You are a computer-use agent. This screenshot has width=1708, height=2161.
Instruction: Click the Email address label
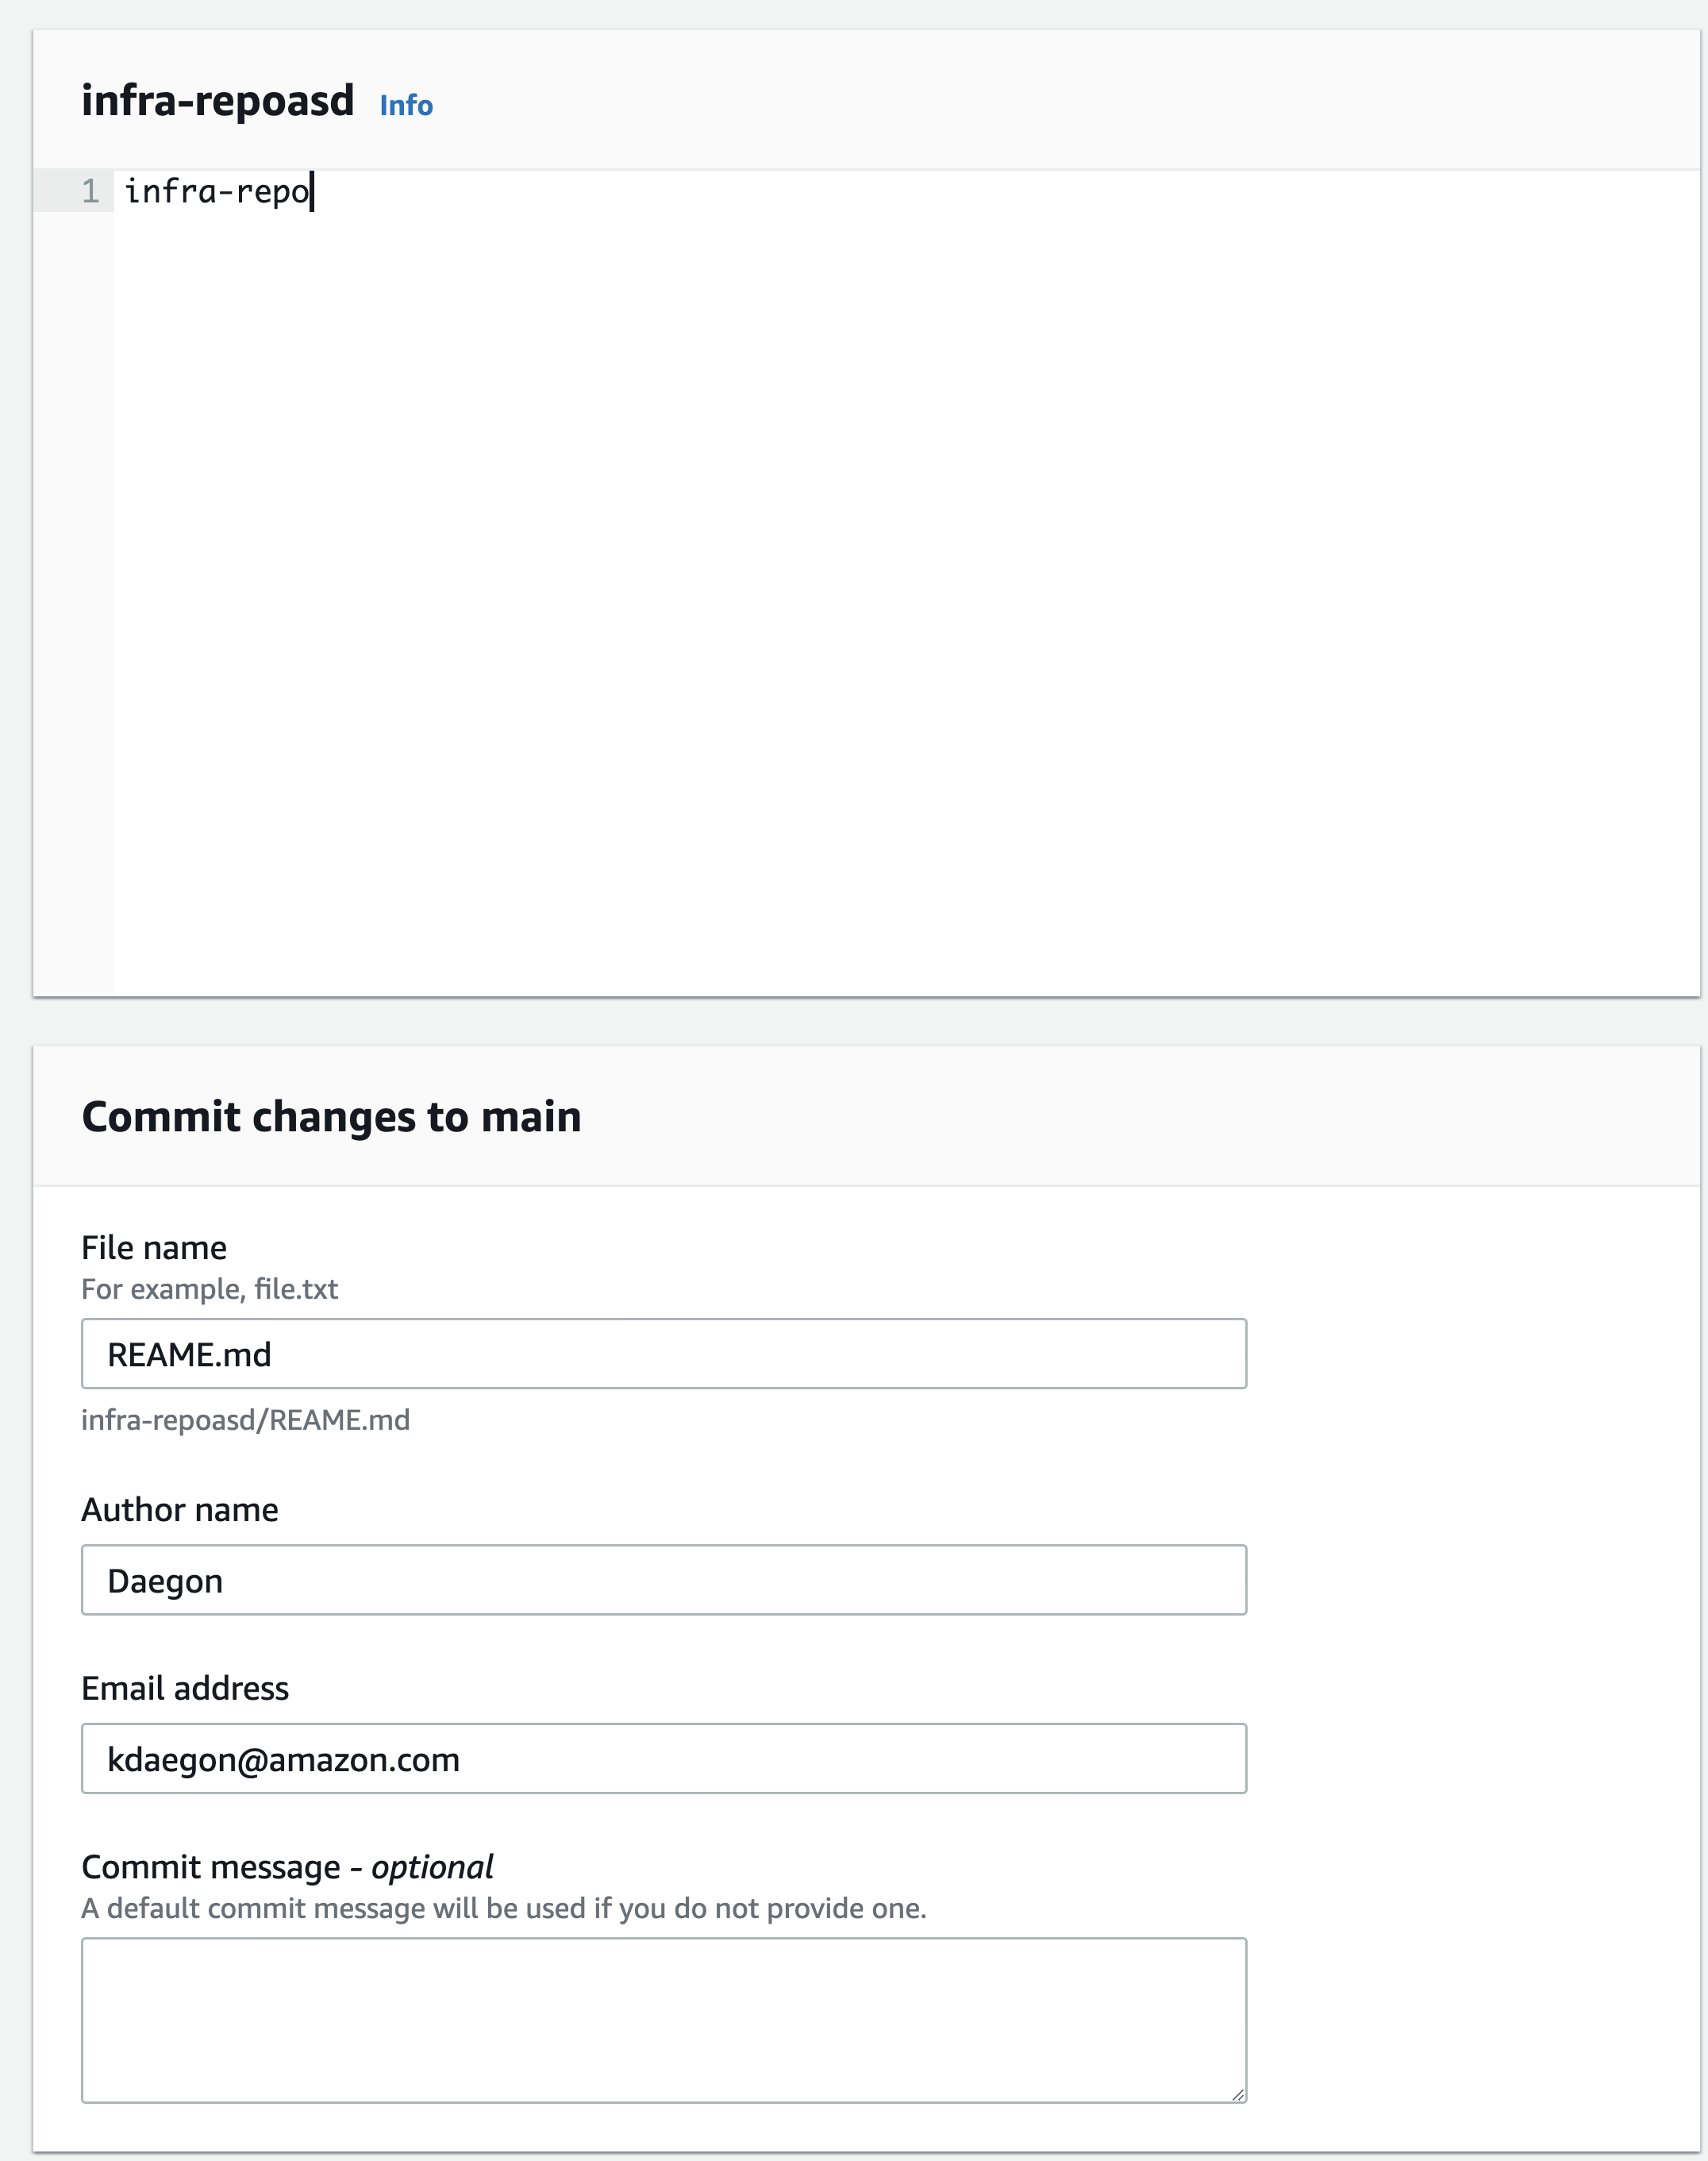185,1688
